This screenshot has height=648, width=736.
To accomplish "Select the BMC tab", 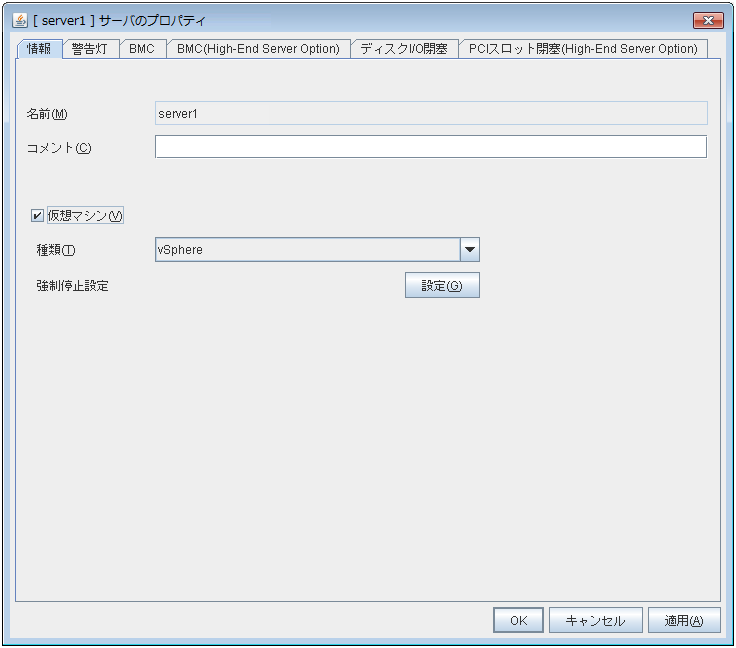I will coord(142,49).
